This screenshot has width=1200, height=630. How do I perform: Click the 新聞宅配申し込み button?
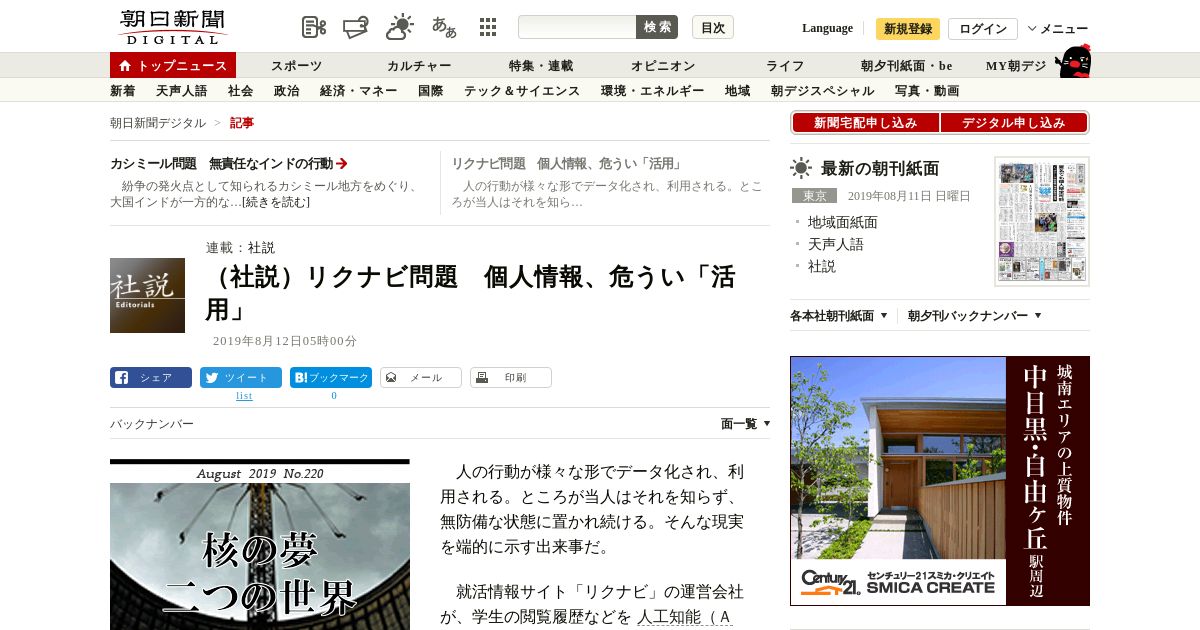pos(865,123)
